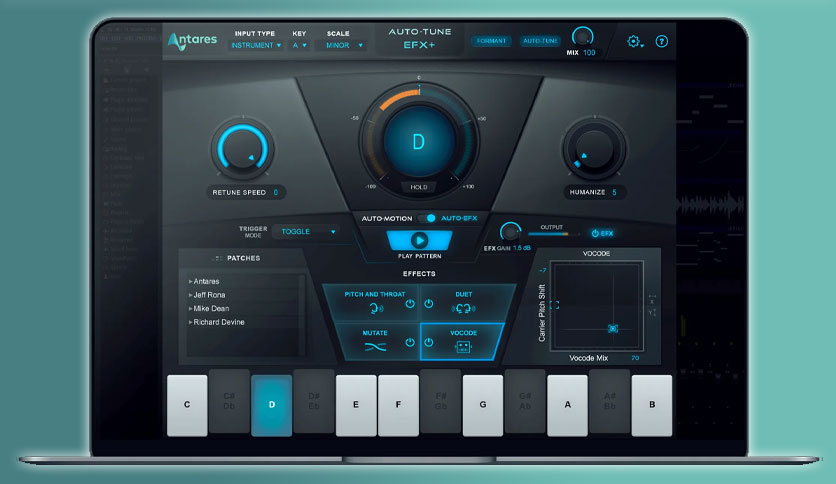Click the F piano key
The width and height of the screenshot is (836, 484).
[x=398, y=405]
